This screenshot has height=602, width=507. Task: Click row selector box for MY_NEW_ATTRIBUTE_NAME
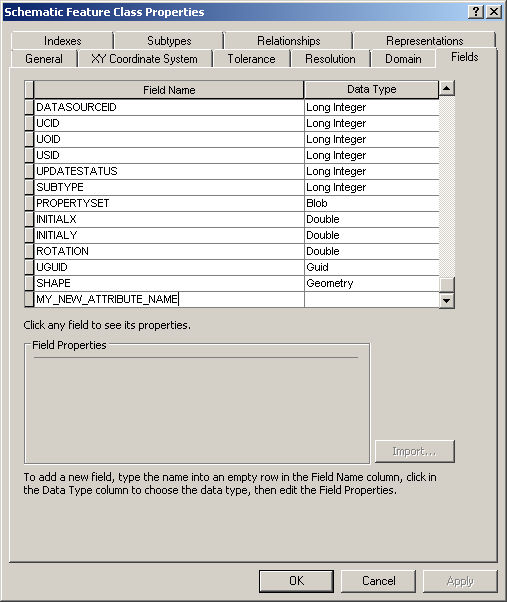click(29, 299)
